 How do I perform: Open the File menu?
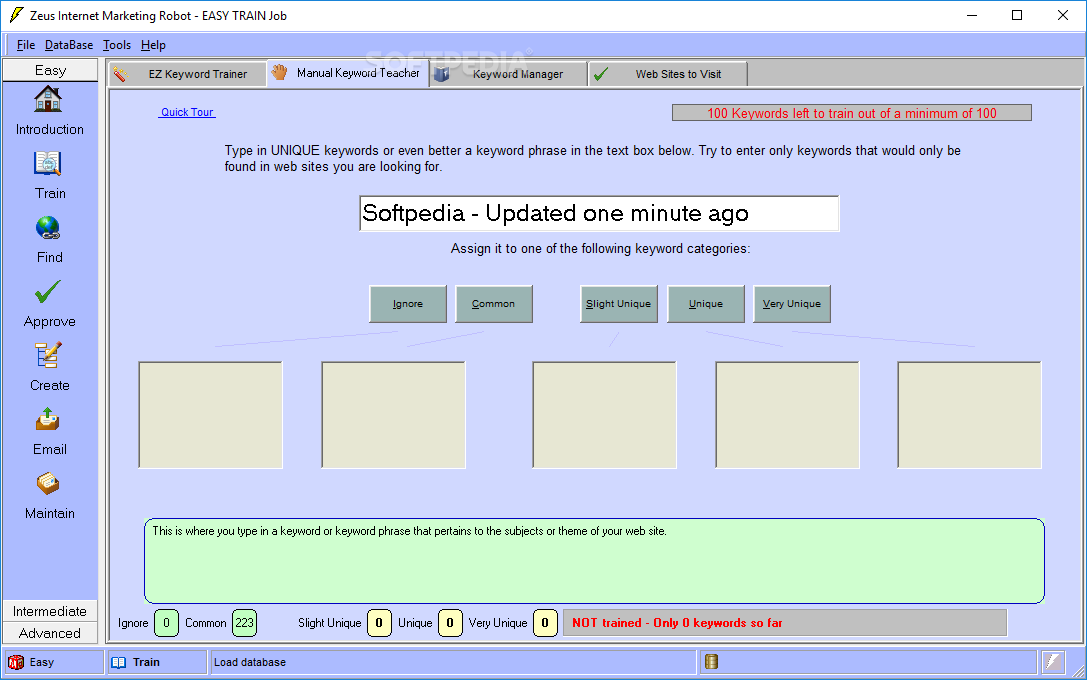(26, 45)
